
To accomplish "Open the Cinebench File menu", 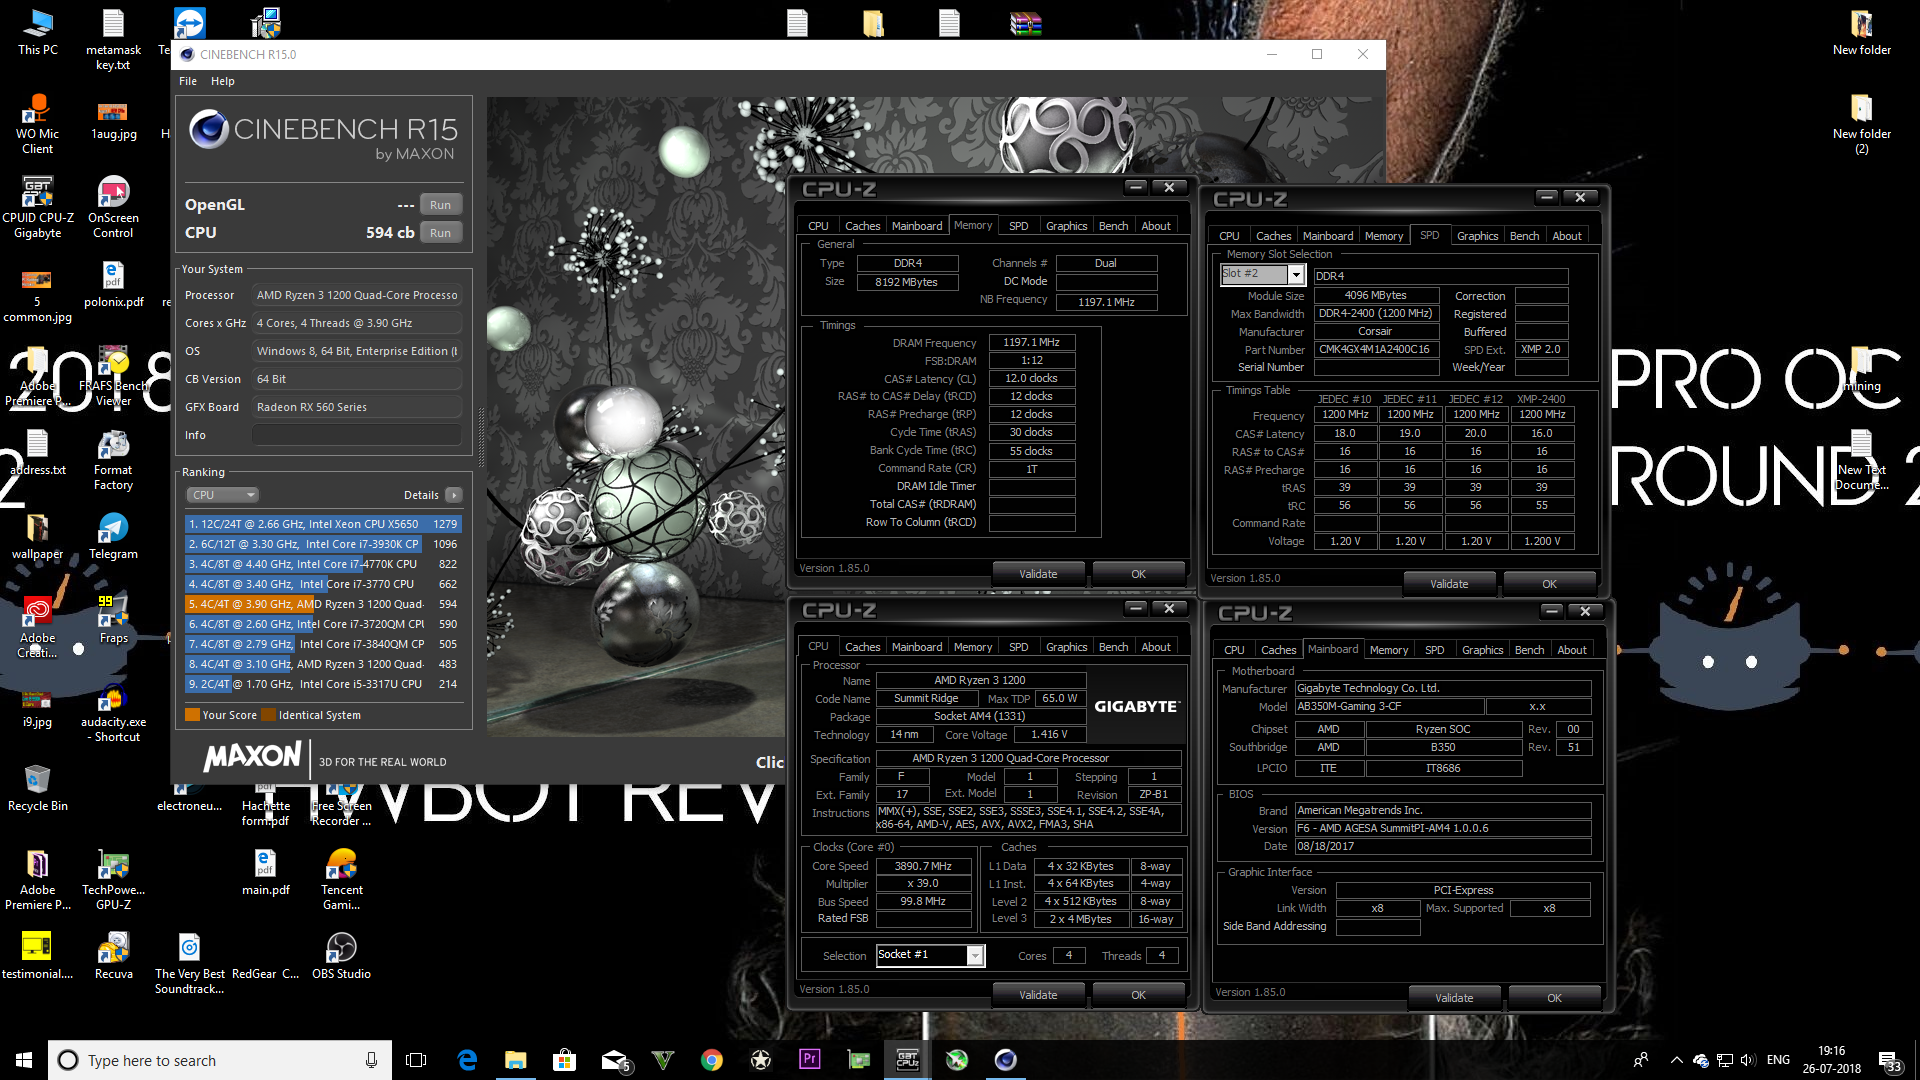I will (x=188, y=81).
